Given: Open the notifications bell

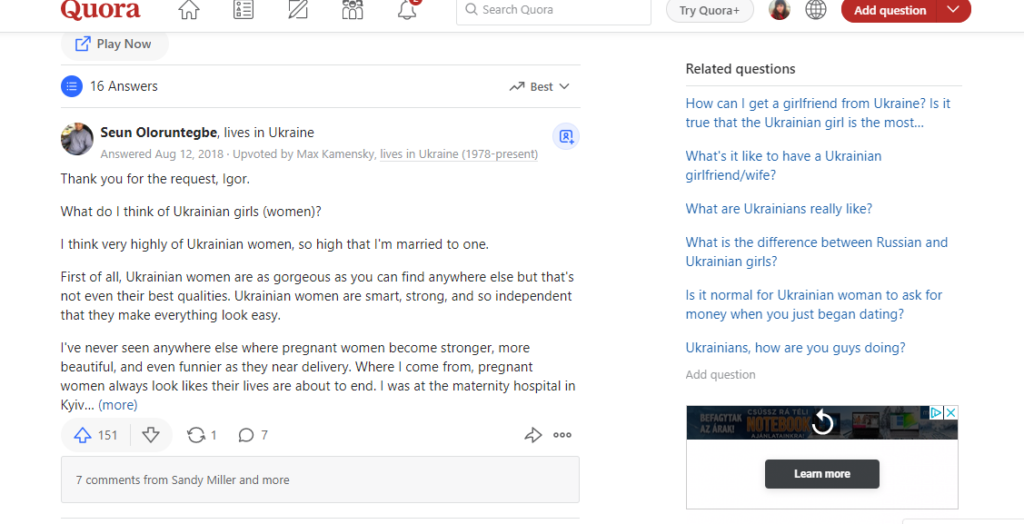Looking at the screenshot, I should (407, 11).
